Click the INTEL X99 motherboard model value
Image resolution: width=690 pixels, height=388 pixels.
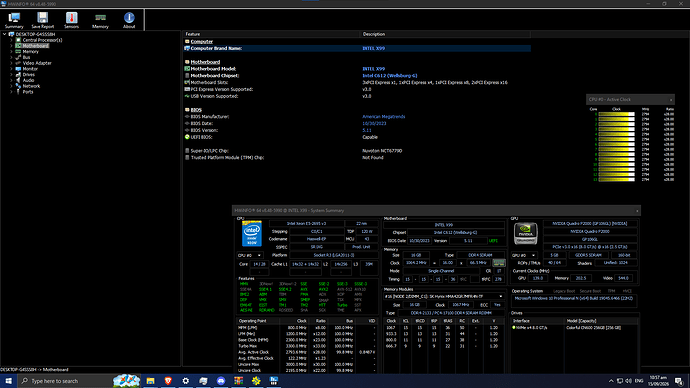(373, 69)
